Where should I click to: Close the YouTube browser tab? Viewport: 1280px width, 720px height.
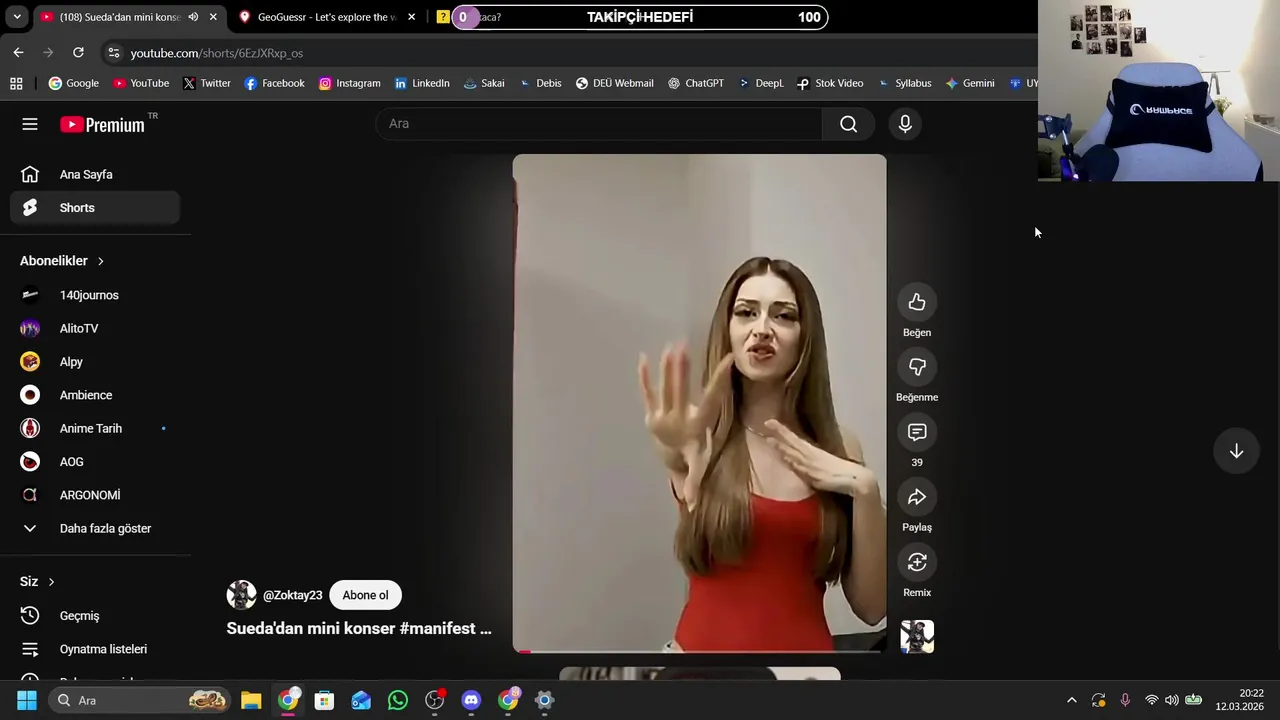[x=213, y=17]
